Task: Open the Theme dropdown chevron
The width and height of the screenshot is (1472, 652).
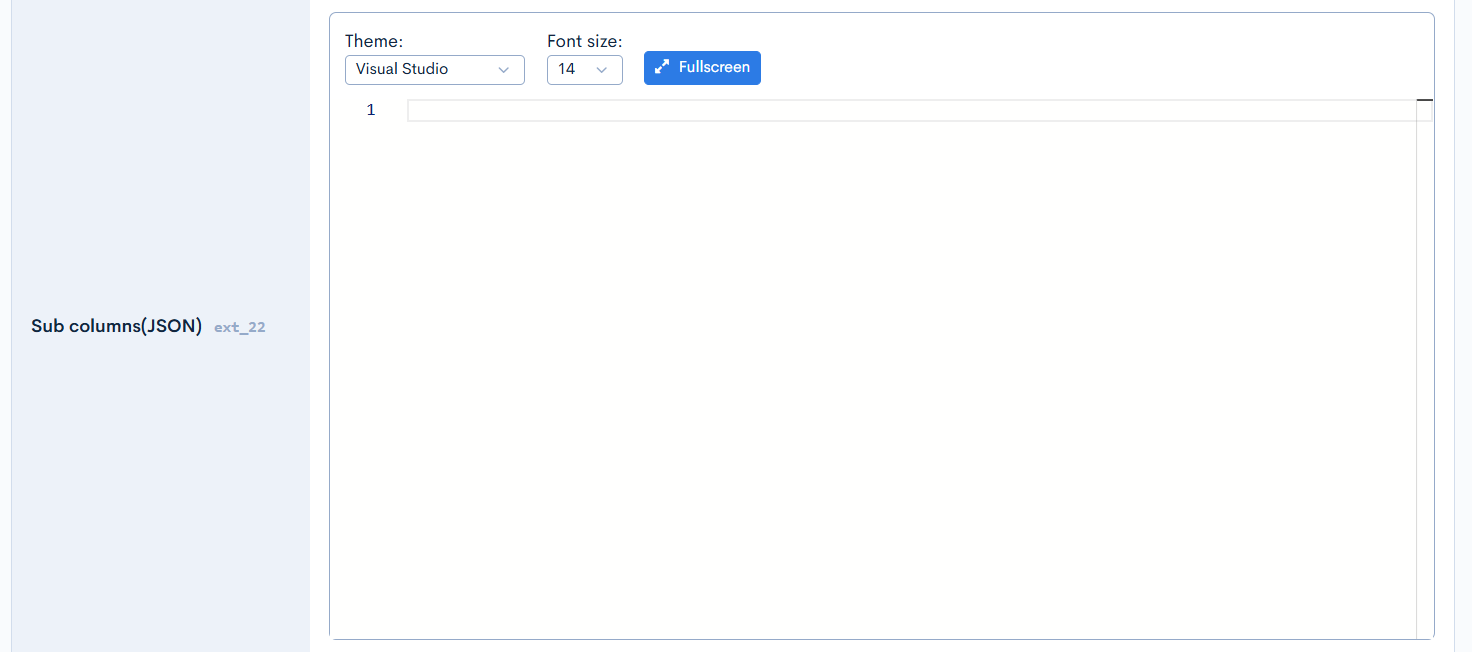Action: point(503,70)
